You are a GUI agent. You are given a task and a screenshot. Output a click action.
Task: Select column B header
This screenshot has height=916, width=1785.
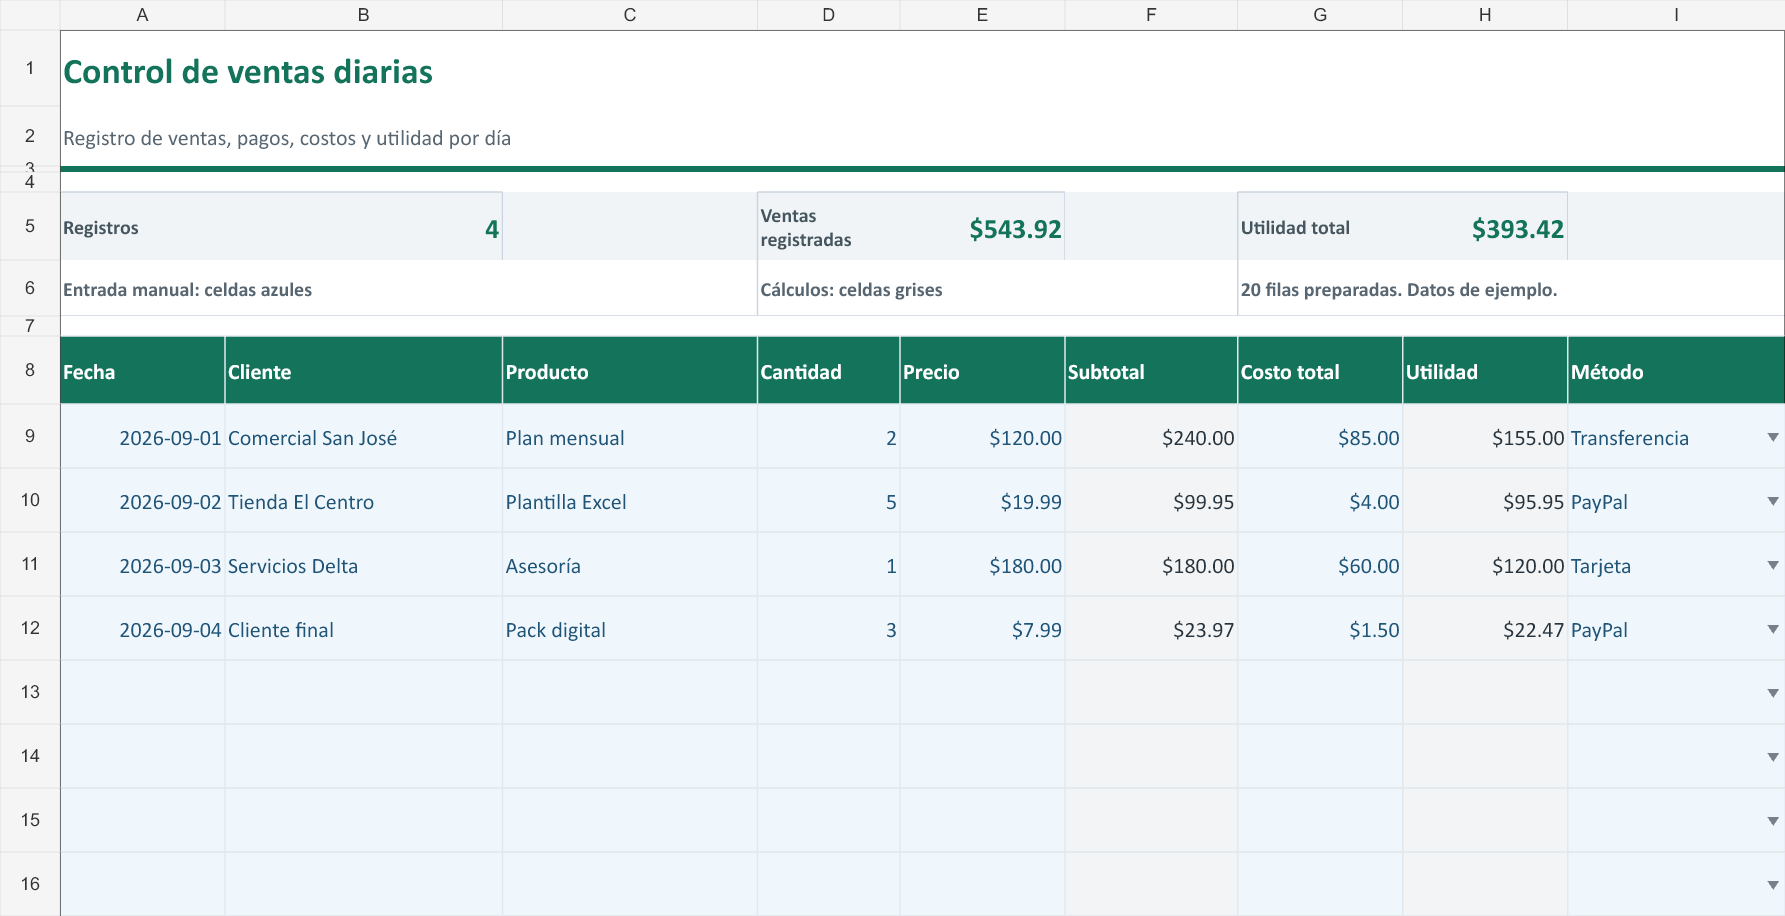tap(363, 15)
